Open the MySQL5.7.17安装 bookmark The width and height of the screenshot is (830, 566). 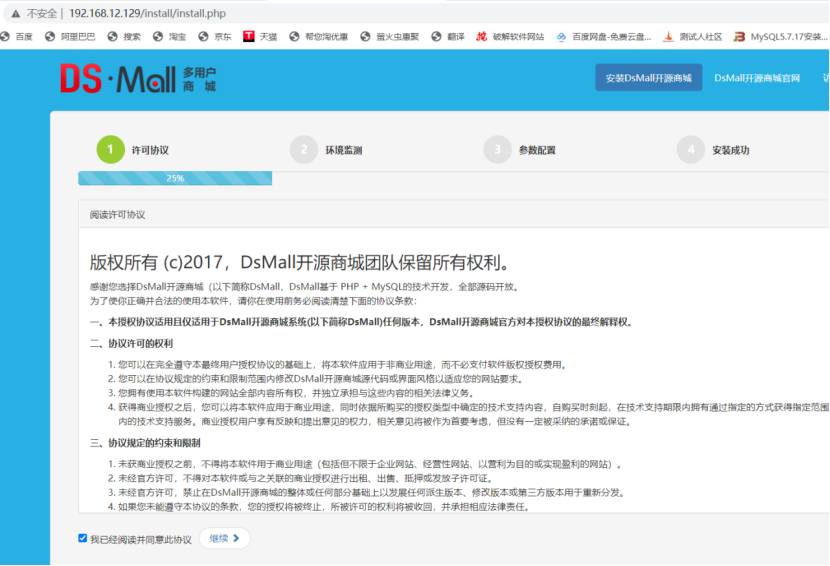click(781, 37)
